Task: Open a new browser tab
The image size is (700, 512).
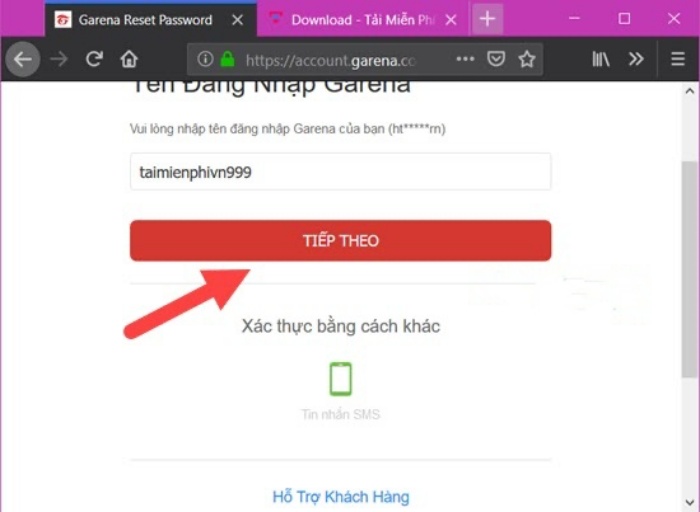Action: [488, 19]
